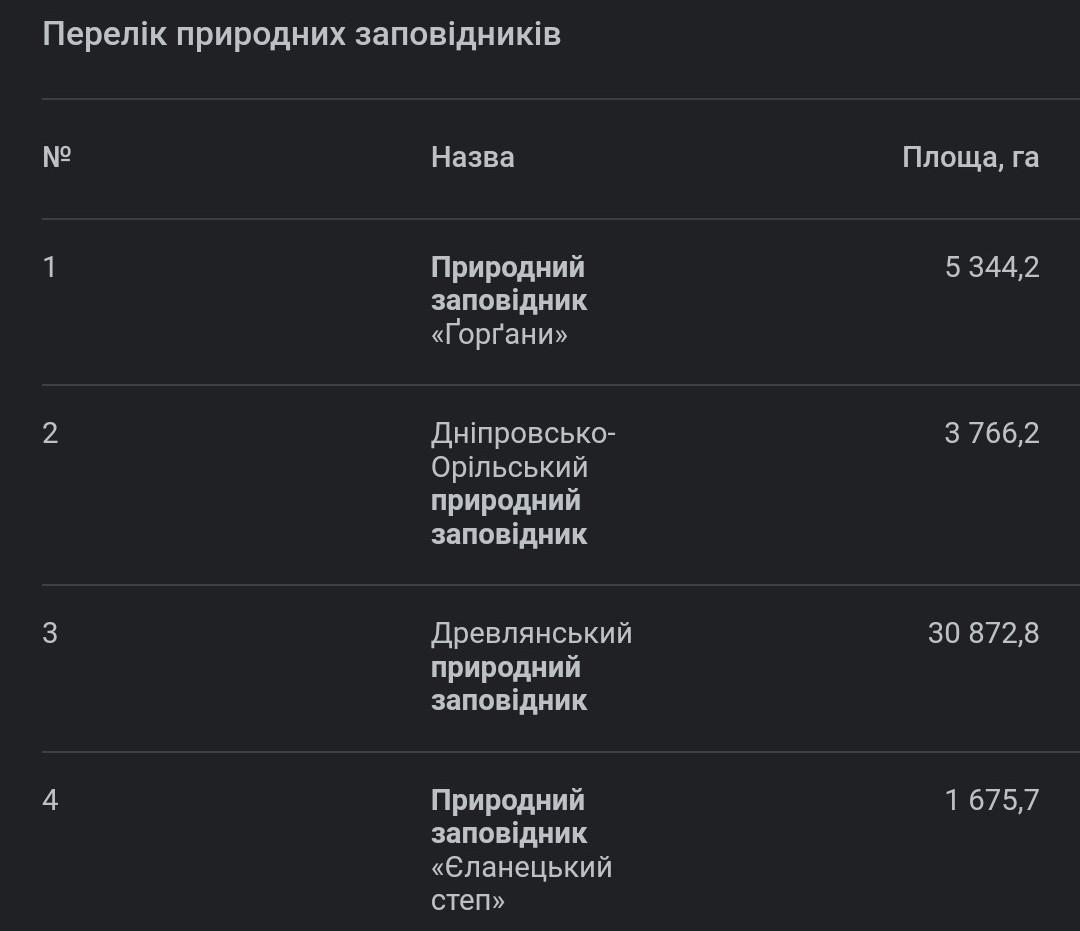Click the "Назва" column header
Screen dimensions: 1080x931
(472, 157)
